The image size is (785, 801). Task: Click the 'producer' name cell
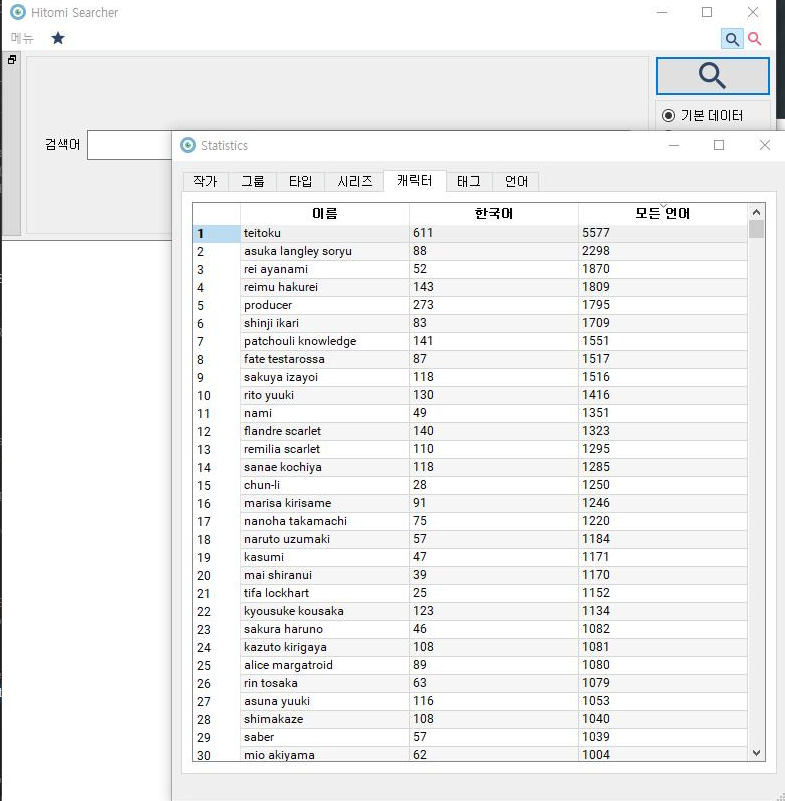click(325, 305)
